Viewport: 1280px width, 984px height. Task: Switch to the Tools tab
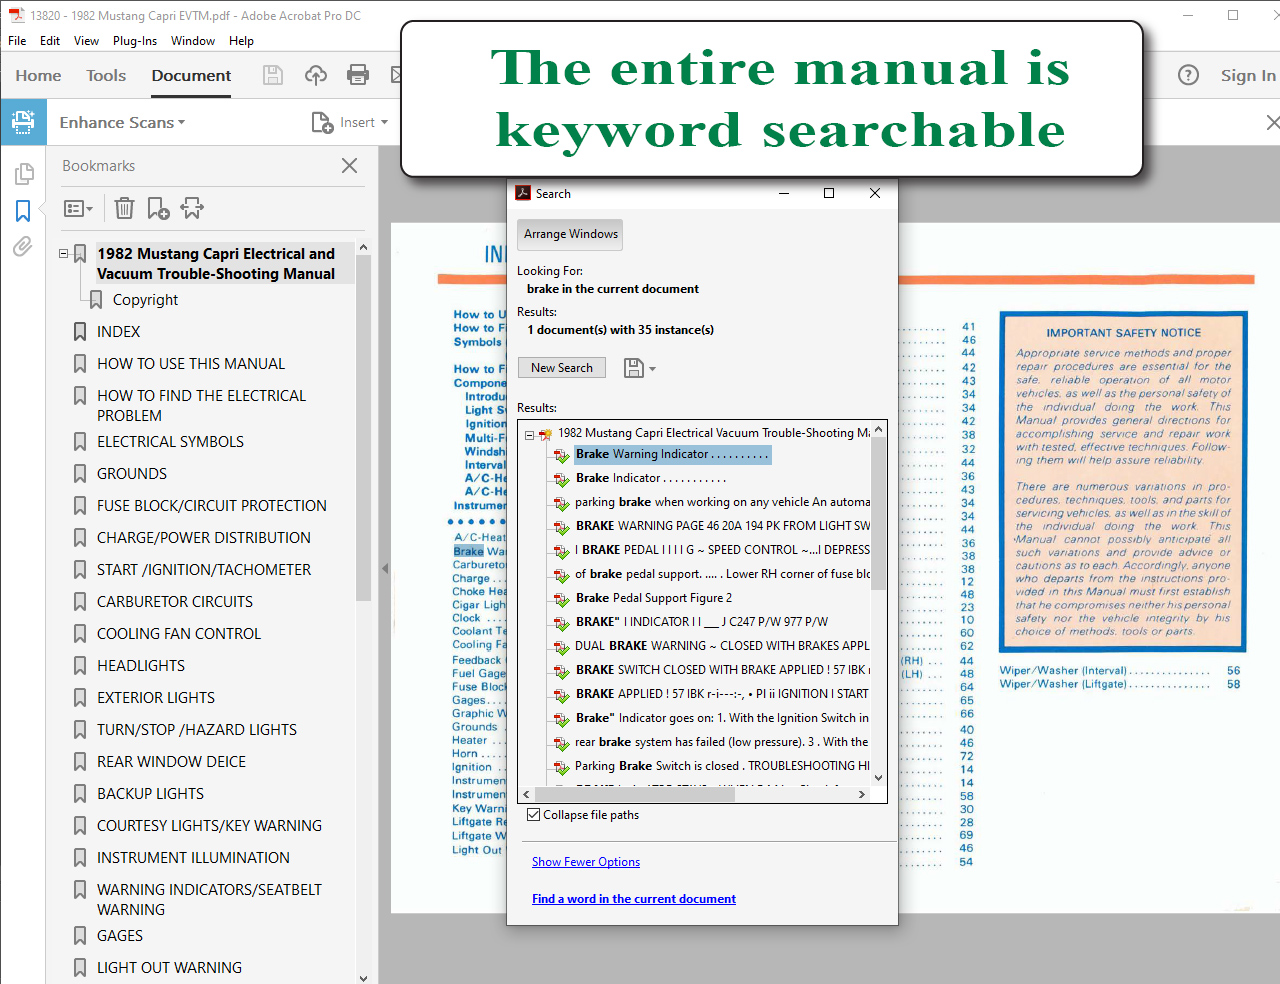[x=106, y=75]
